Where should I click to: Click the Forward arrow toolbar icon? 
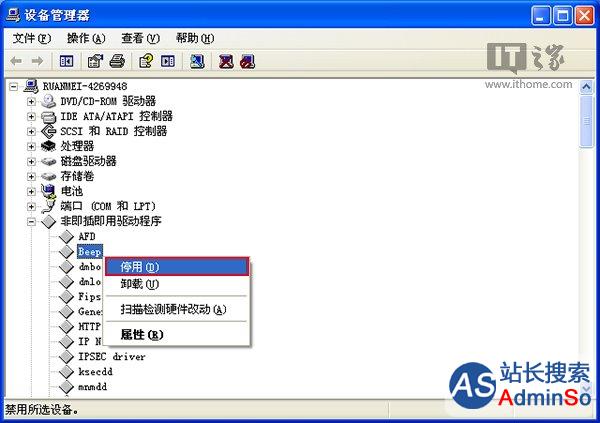pyautogui.click(x=37, y=61)
